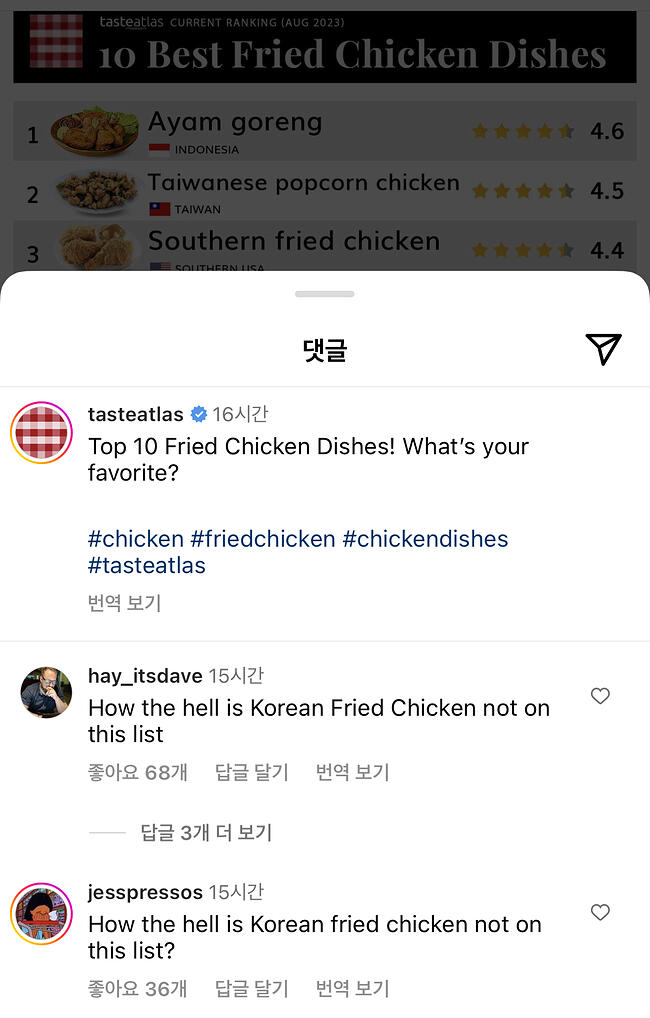Reply to jesspressos' comment
This screenshot has height=1018, width=650.
click(x=251, y=988)
